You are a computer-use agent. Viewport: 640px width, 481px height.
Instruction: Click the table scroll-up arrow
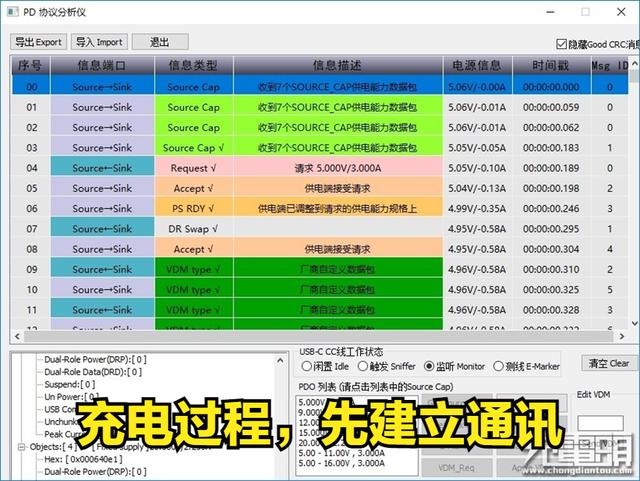[x=635, y=64]
